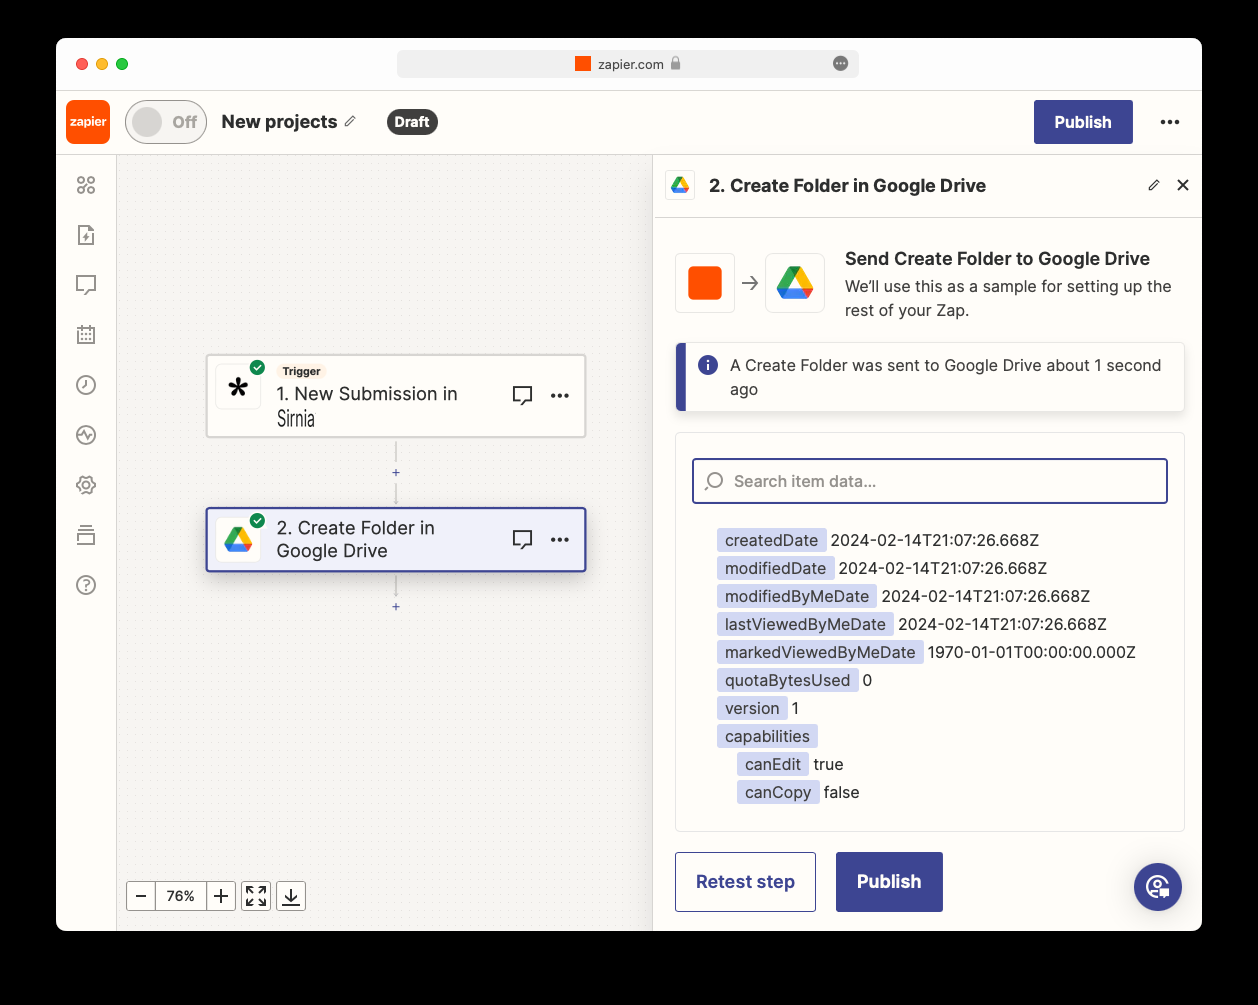Select the Create Folder in Google Drive step
The image size is (1258, 1005).
coord(396,540)
